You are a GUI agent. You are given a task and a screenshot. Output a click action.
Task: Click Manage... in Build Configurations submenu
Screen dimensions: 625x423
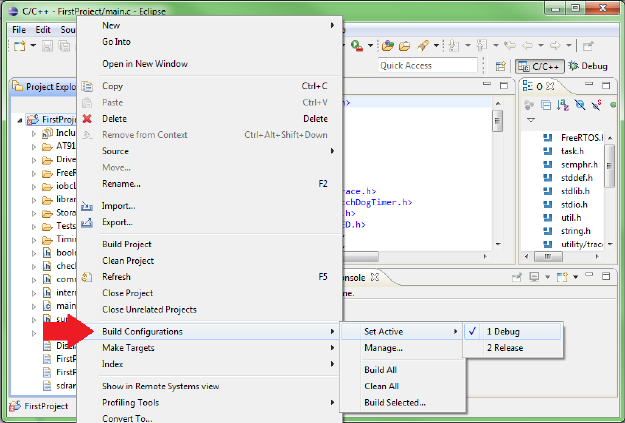click(403, 348)
